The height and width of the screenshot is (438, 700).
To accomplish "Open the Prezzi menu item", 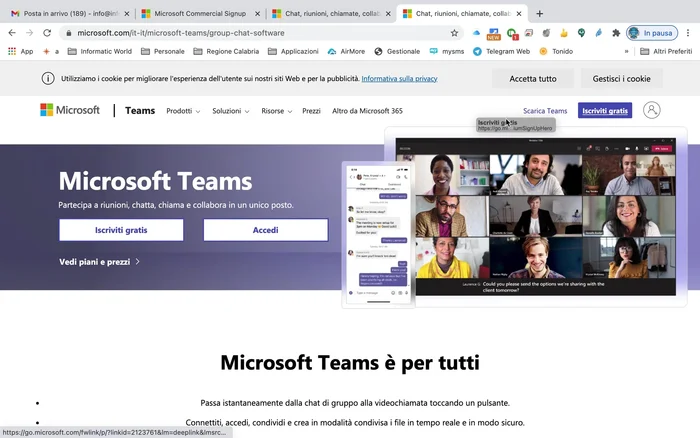I will pos(311,111).
